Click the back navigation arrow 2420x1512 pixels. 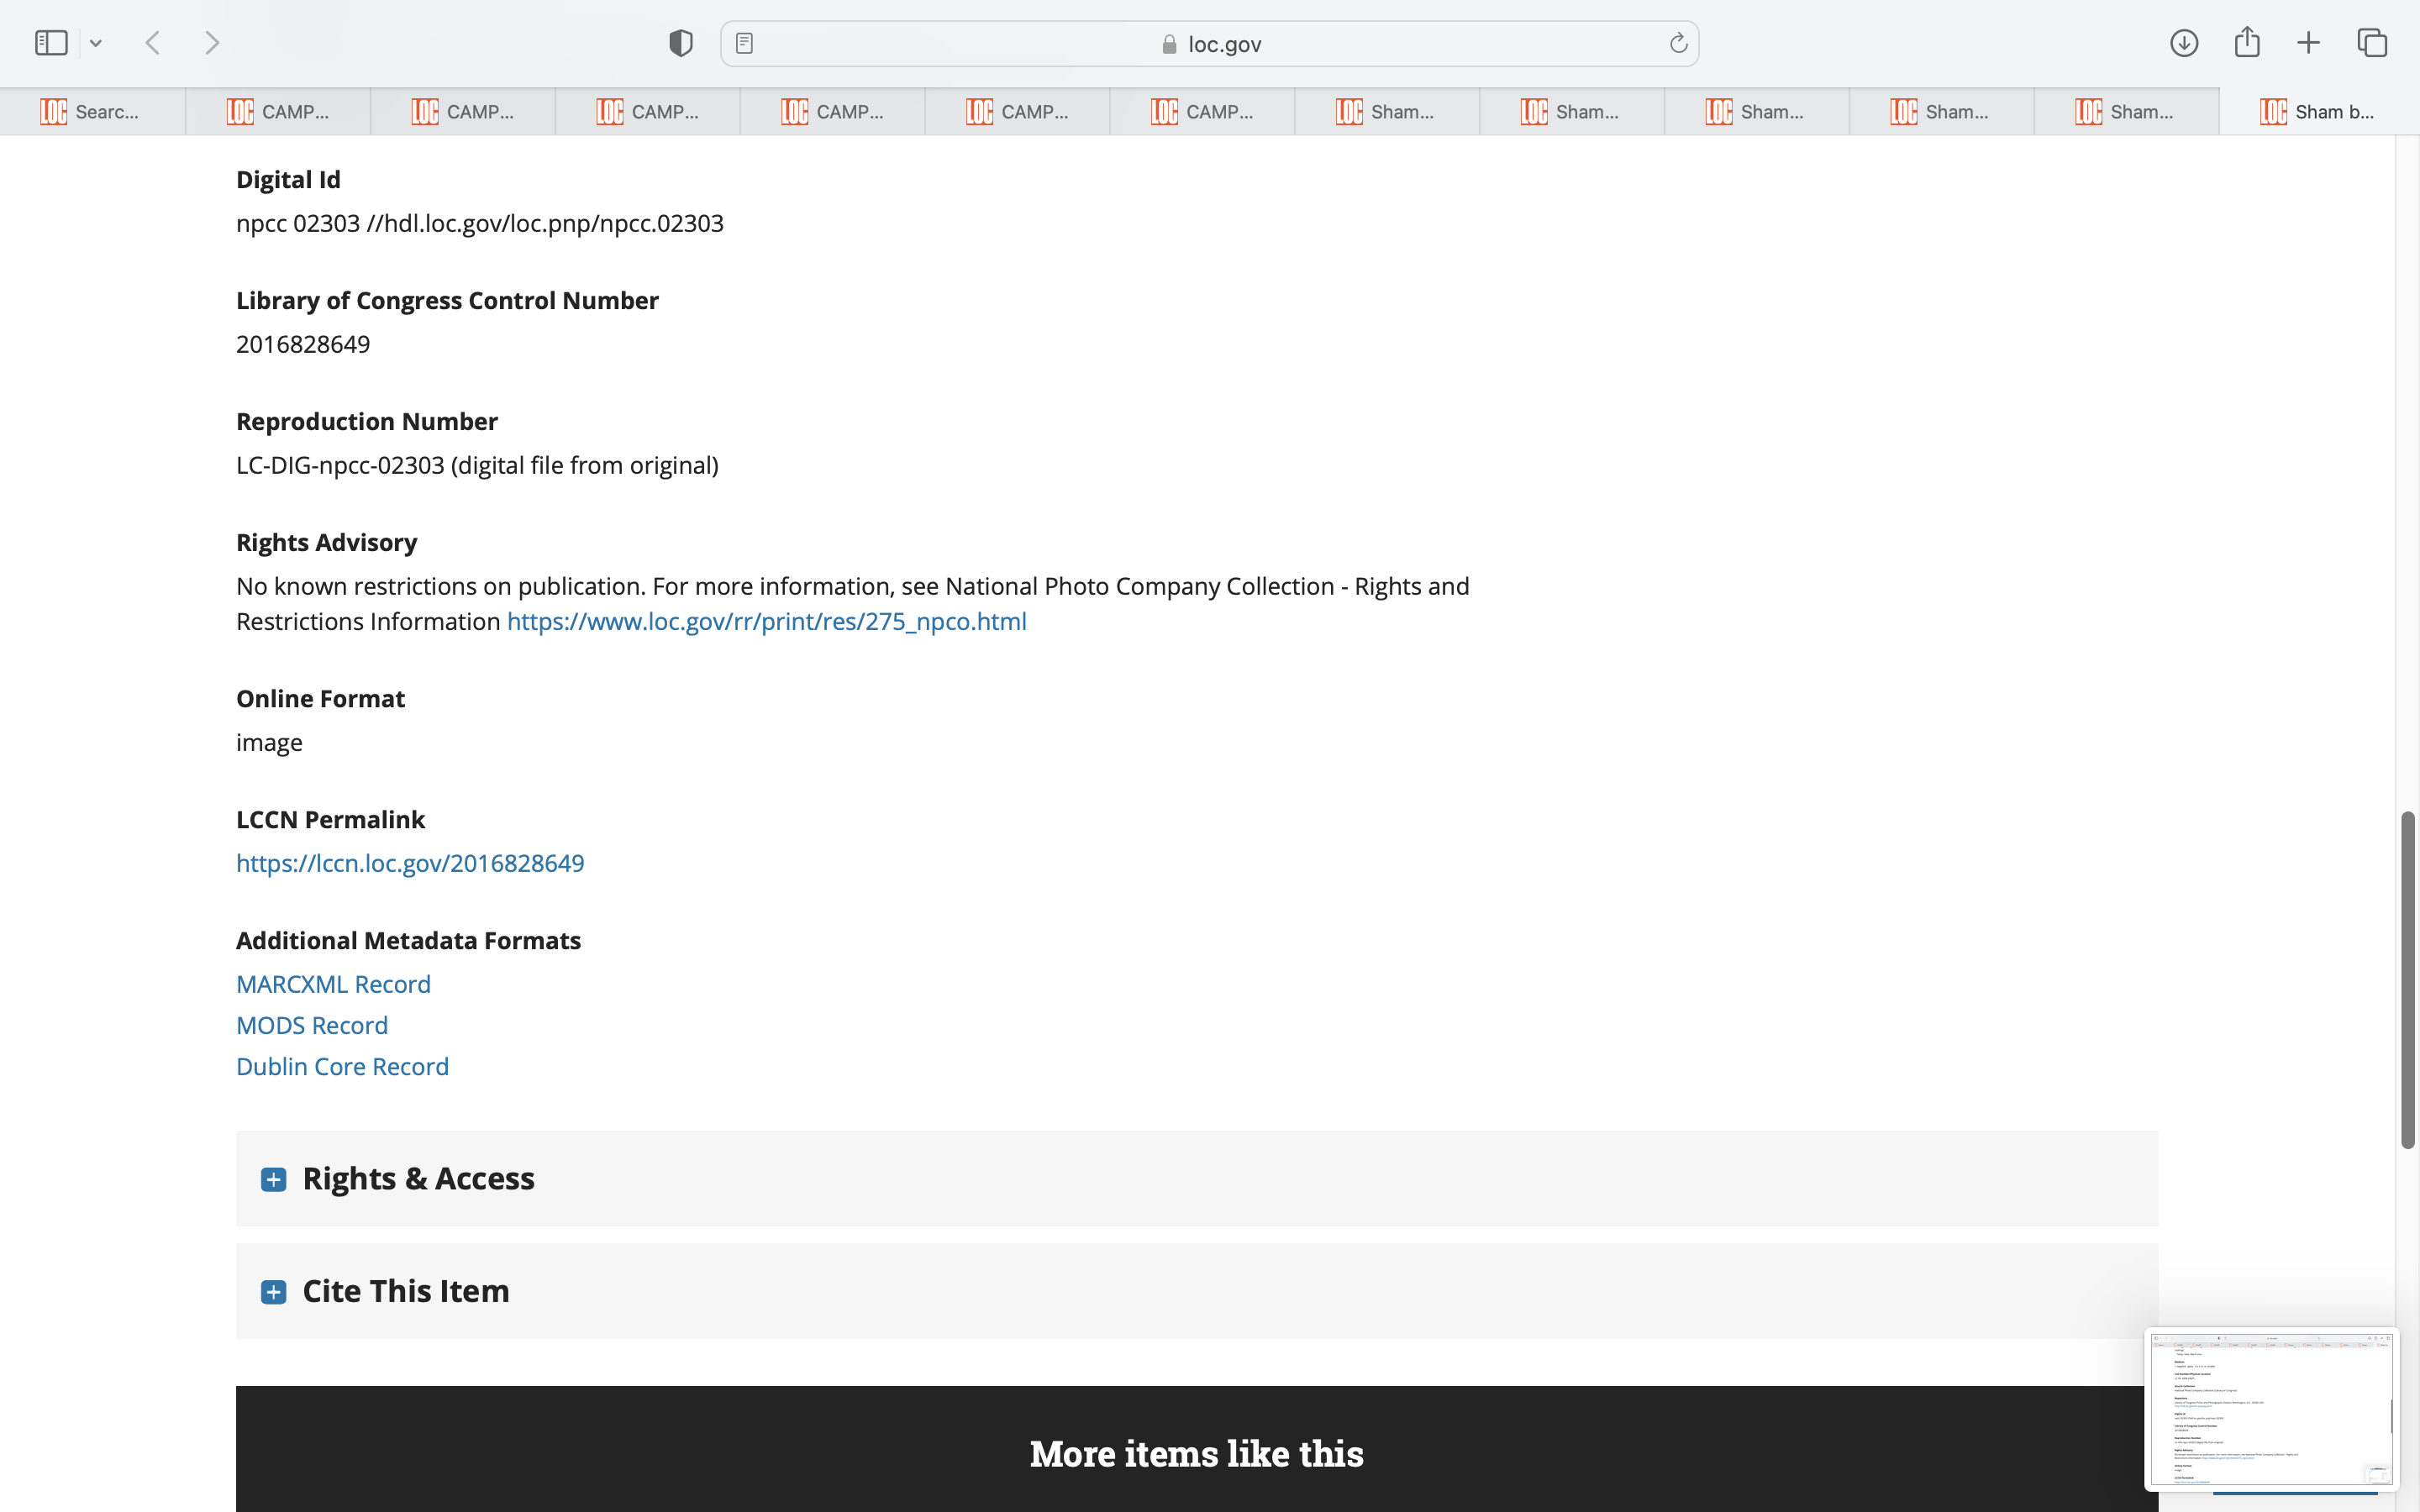[x=153, y=43]
